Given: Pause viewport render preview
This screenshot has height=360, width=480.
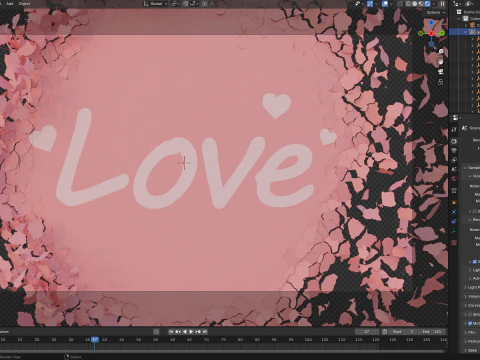Looking at the screenshot, I should pos(442,4).
